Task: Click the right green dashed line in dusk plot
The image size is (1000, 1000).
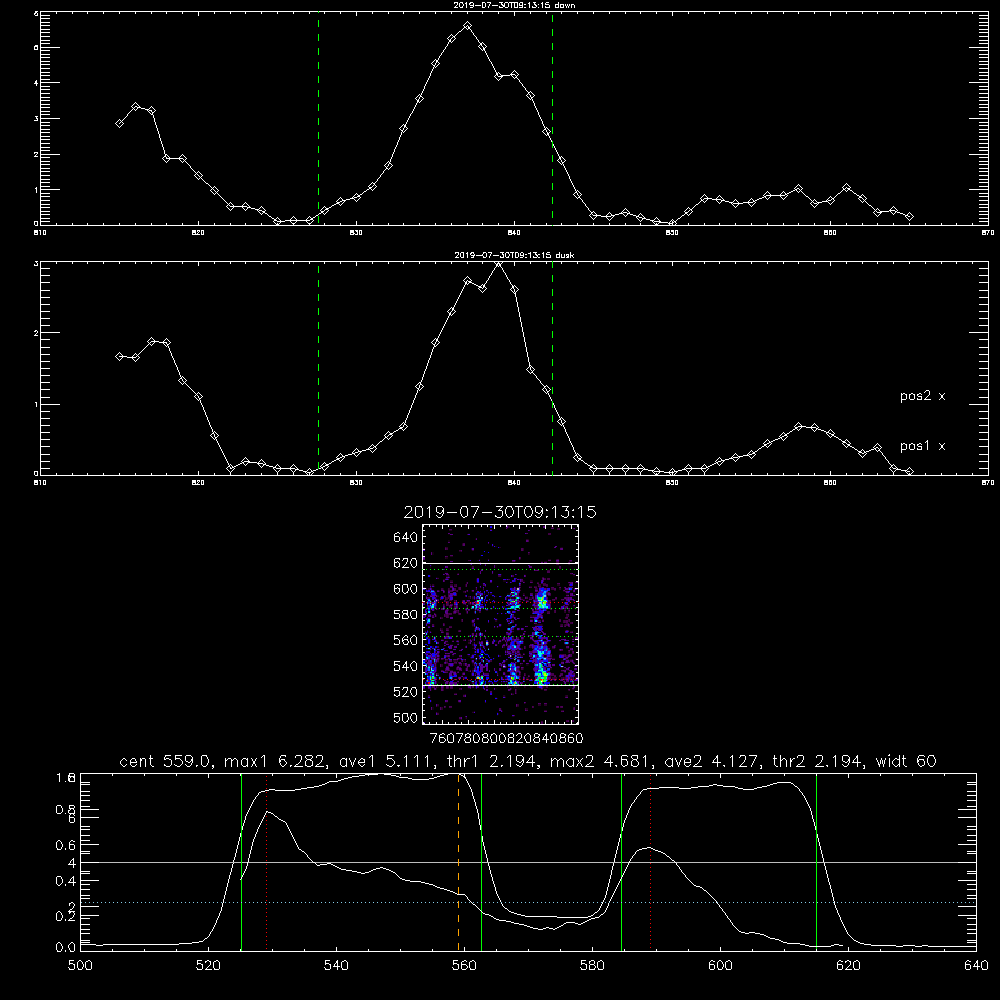Action: pyautogui.click(x=552, y=368)
